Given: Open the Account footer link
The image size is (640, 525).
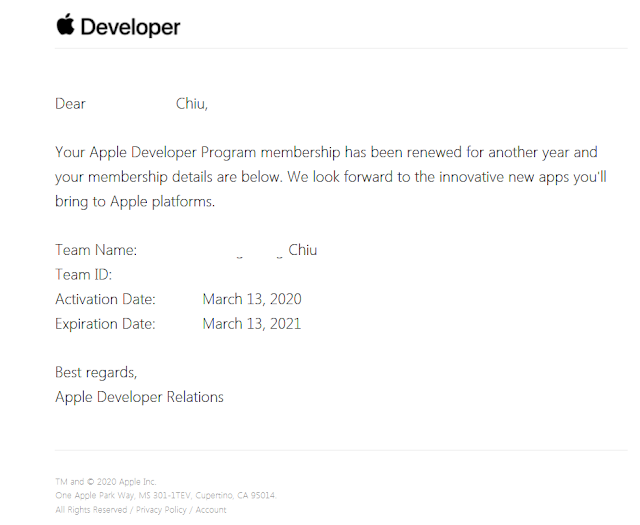Looking at the screenshot, I should click(211, 509).
